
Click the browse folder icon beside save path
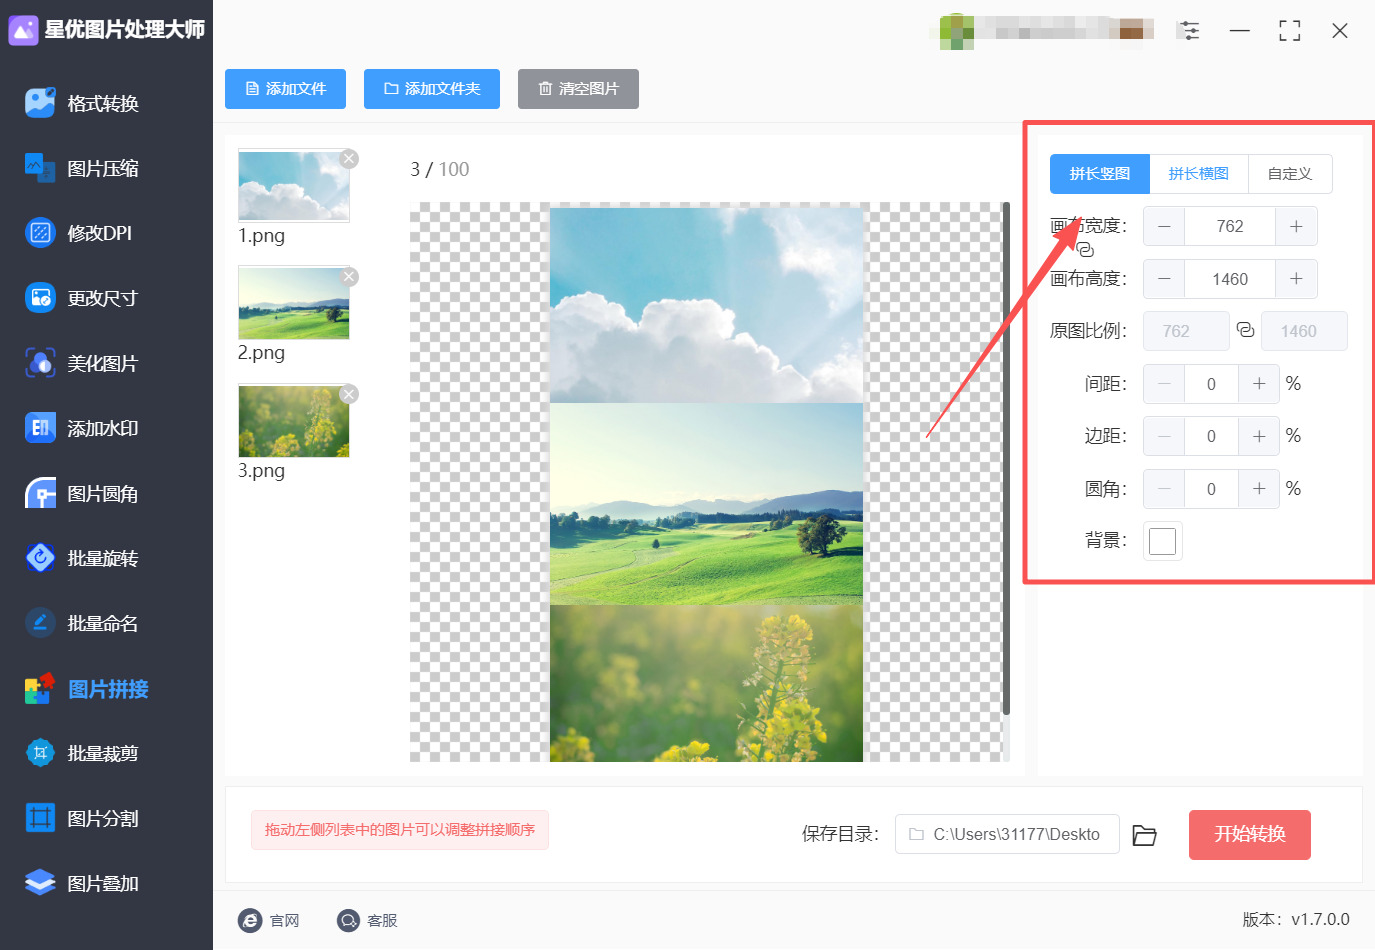1144,835
